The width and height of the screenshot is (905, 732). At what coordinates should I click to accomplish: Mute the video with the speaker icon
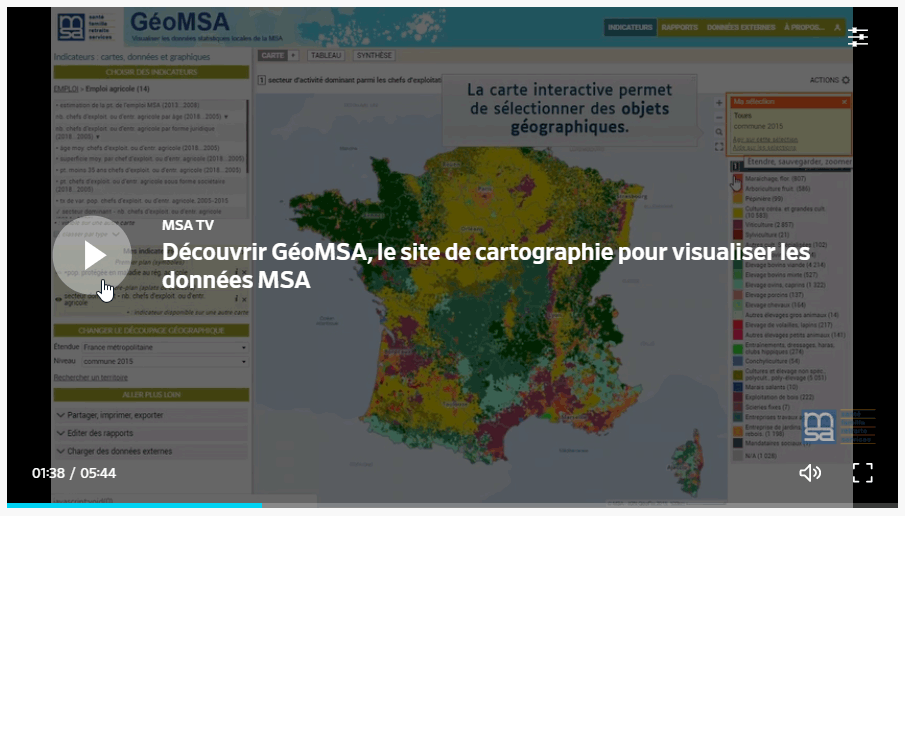[x=810, y=473]
